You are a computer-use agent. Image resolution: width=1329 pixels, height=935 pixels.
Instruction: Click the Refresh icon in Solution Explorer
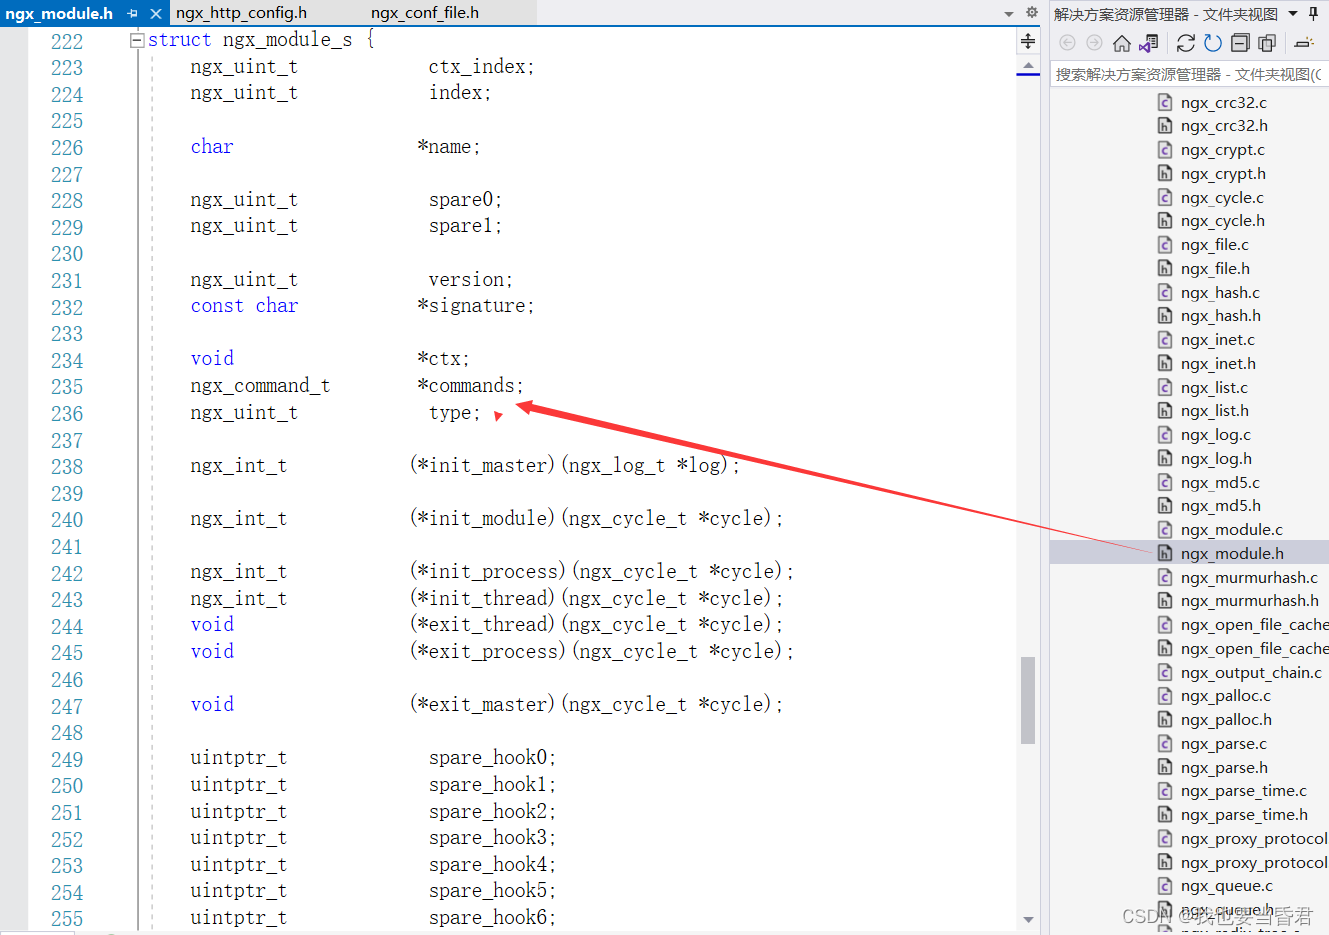click(x=1213, y=43)
